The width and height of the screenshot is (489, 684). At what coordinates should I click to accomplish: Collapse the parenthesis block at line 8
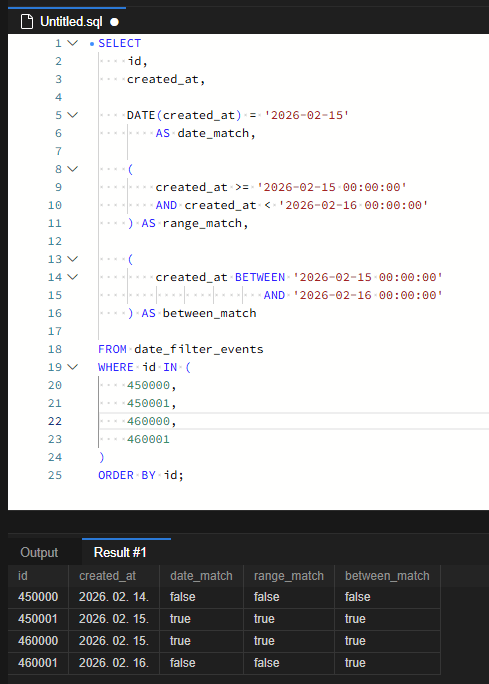tap(72, 169)
